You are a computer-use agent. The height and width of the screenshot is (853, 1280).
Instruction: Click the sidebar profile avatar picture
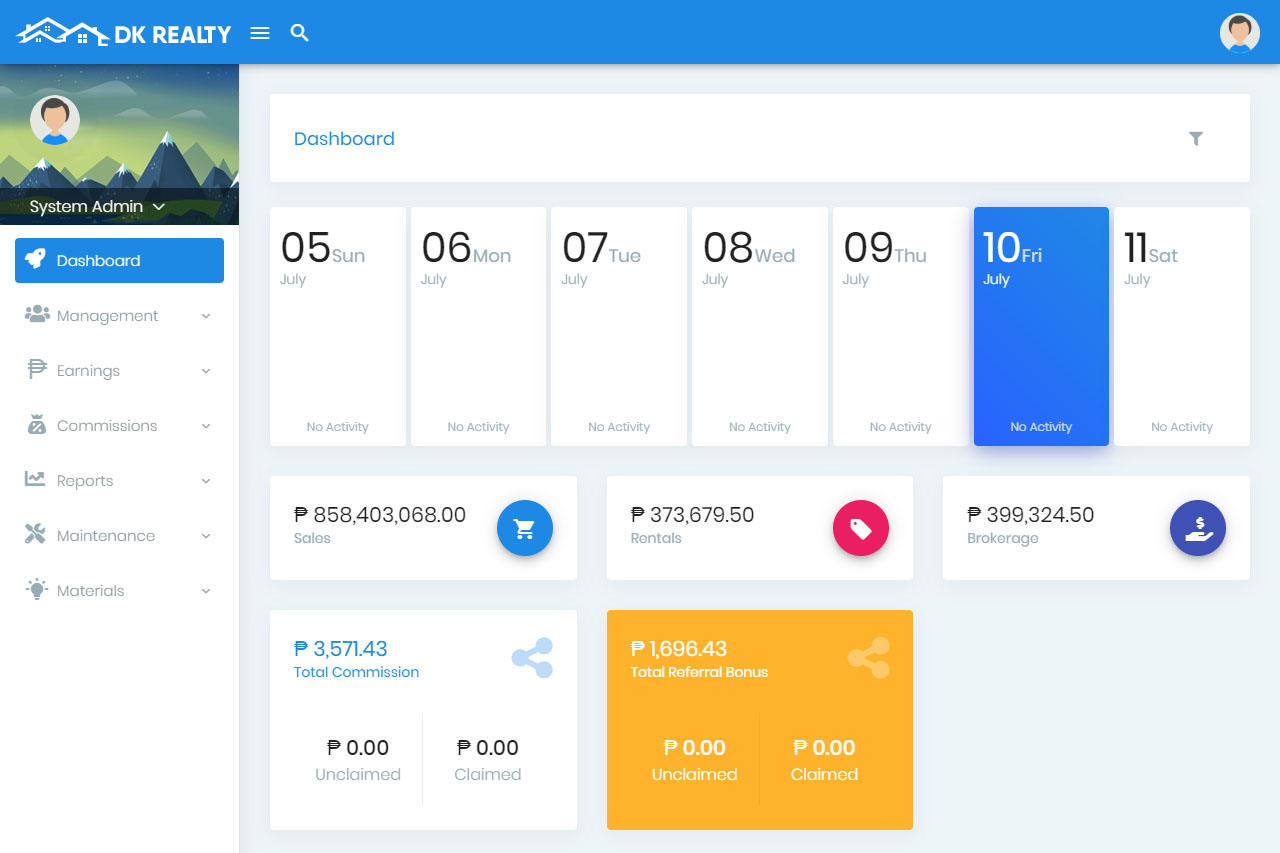(55, 120)
